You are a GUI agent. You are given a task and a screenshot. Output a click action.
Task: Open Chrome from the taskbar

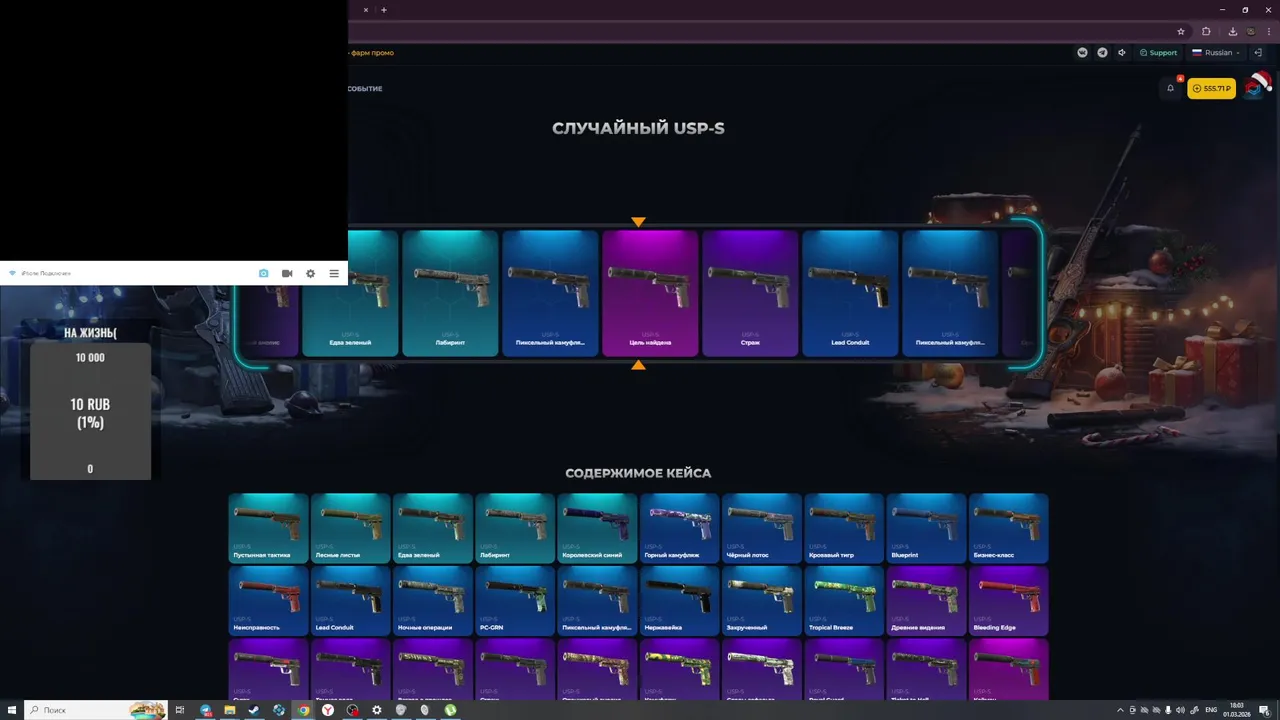pyautogui.click(x=303, y=710)
